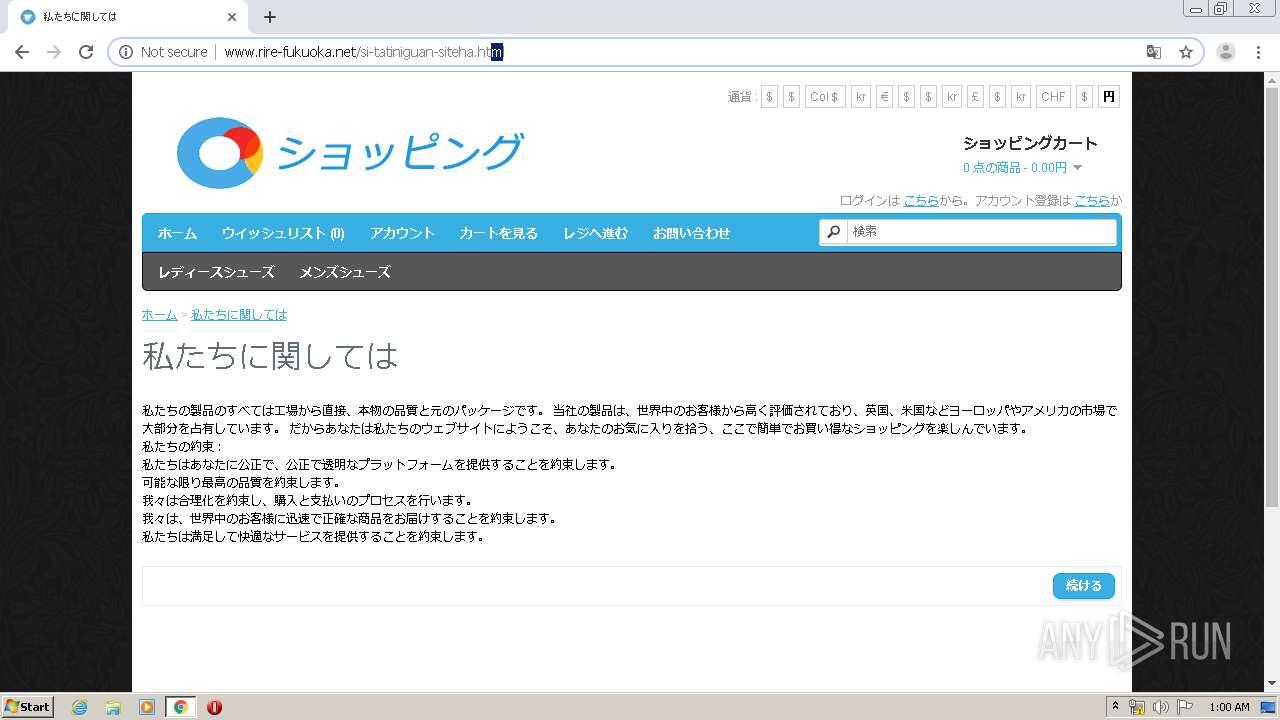Viewport: 1280px width, 720px height.
Task: Launch Internet Explorer from taskbar
Action: pyautogui.click(x=80, y=707)
